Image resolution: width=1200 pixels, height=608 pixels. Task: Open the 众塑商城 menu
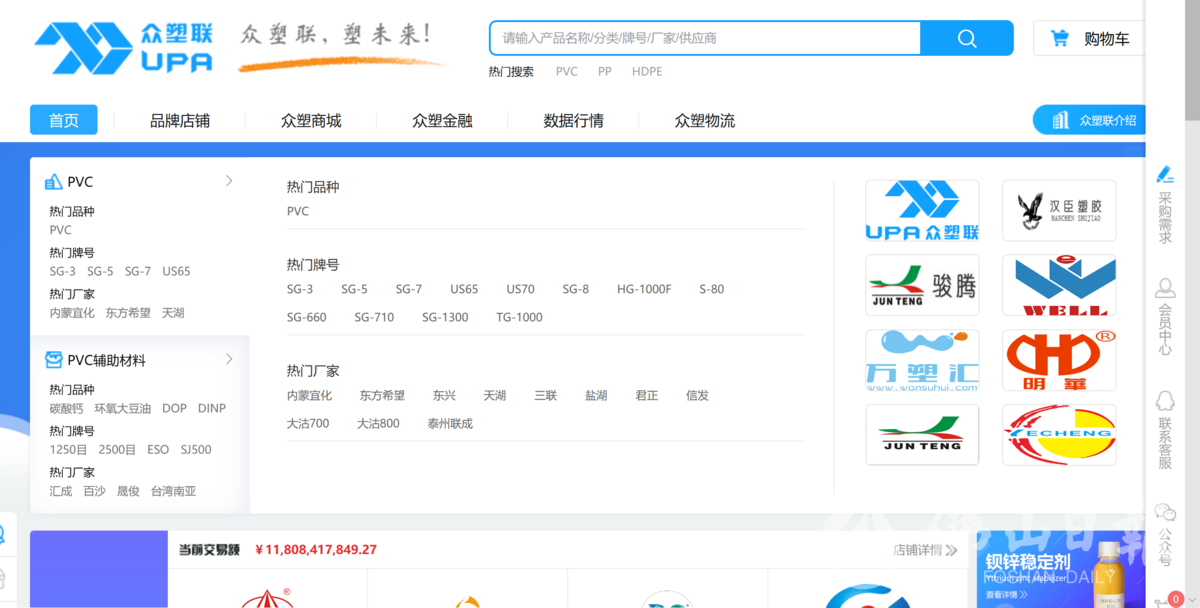pos(311,121)
